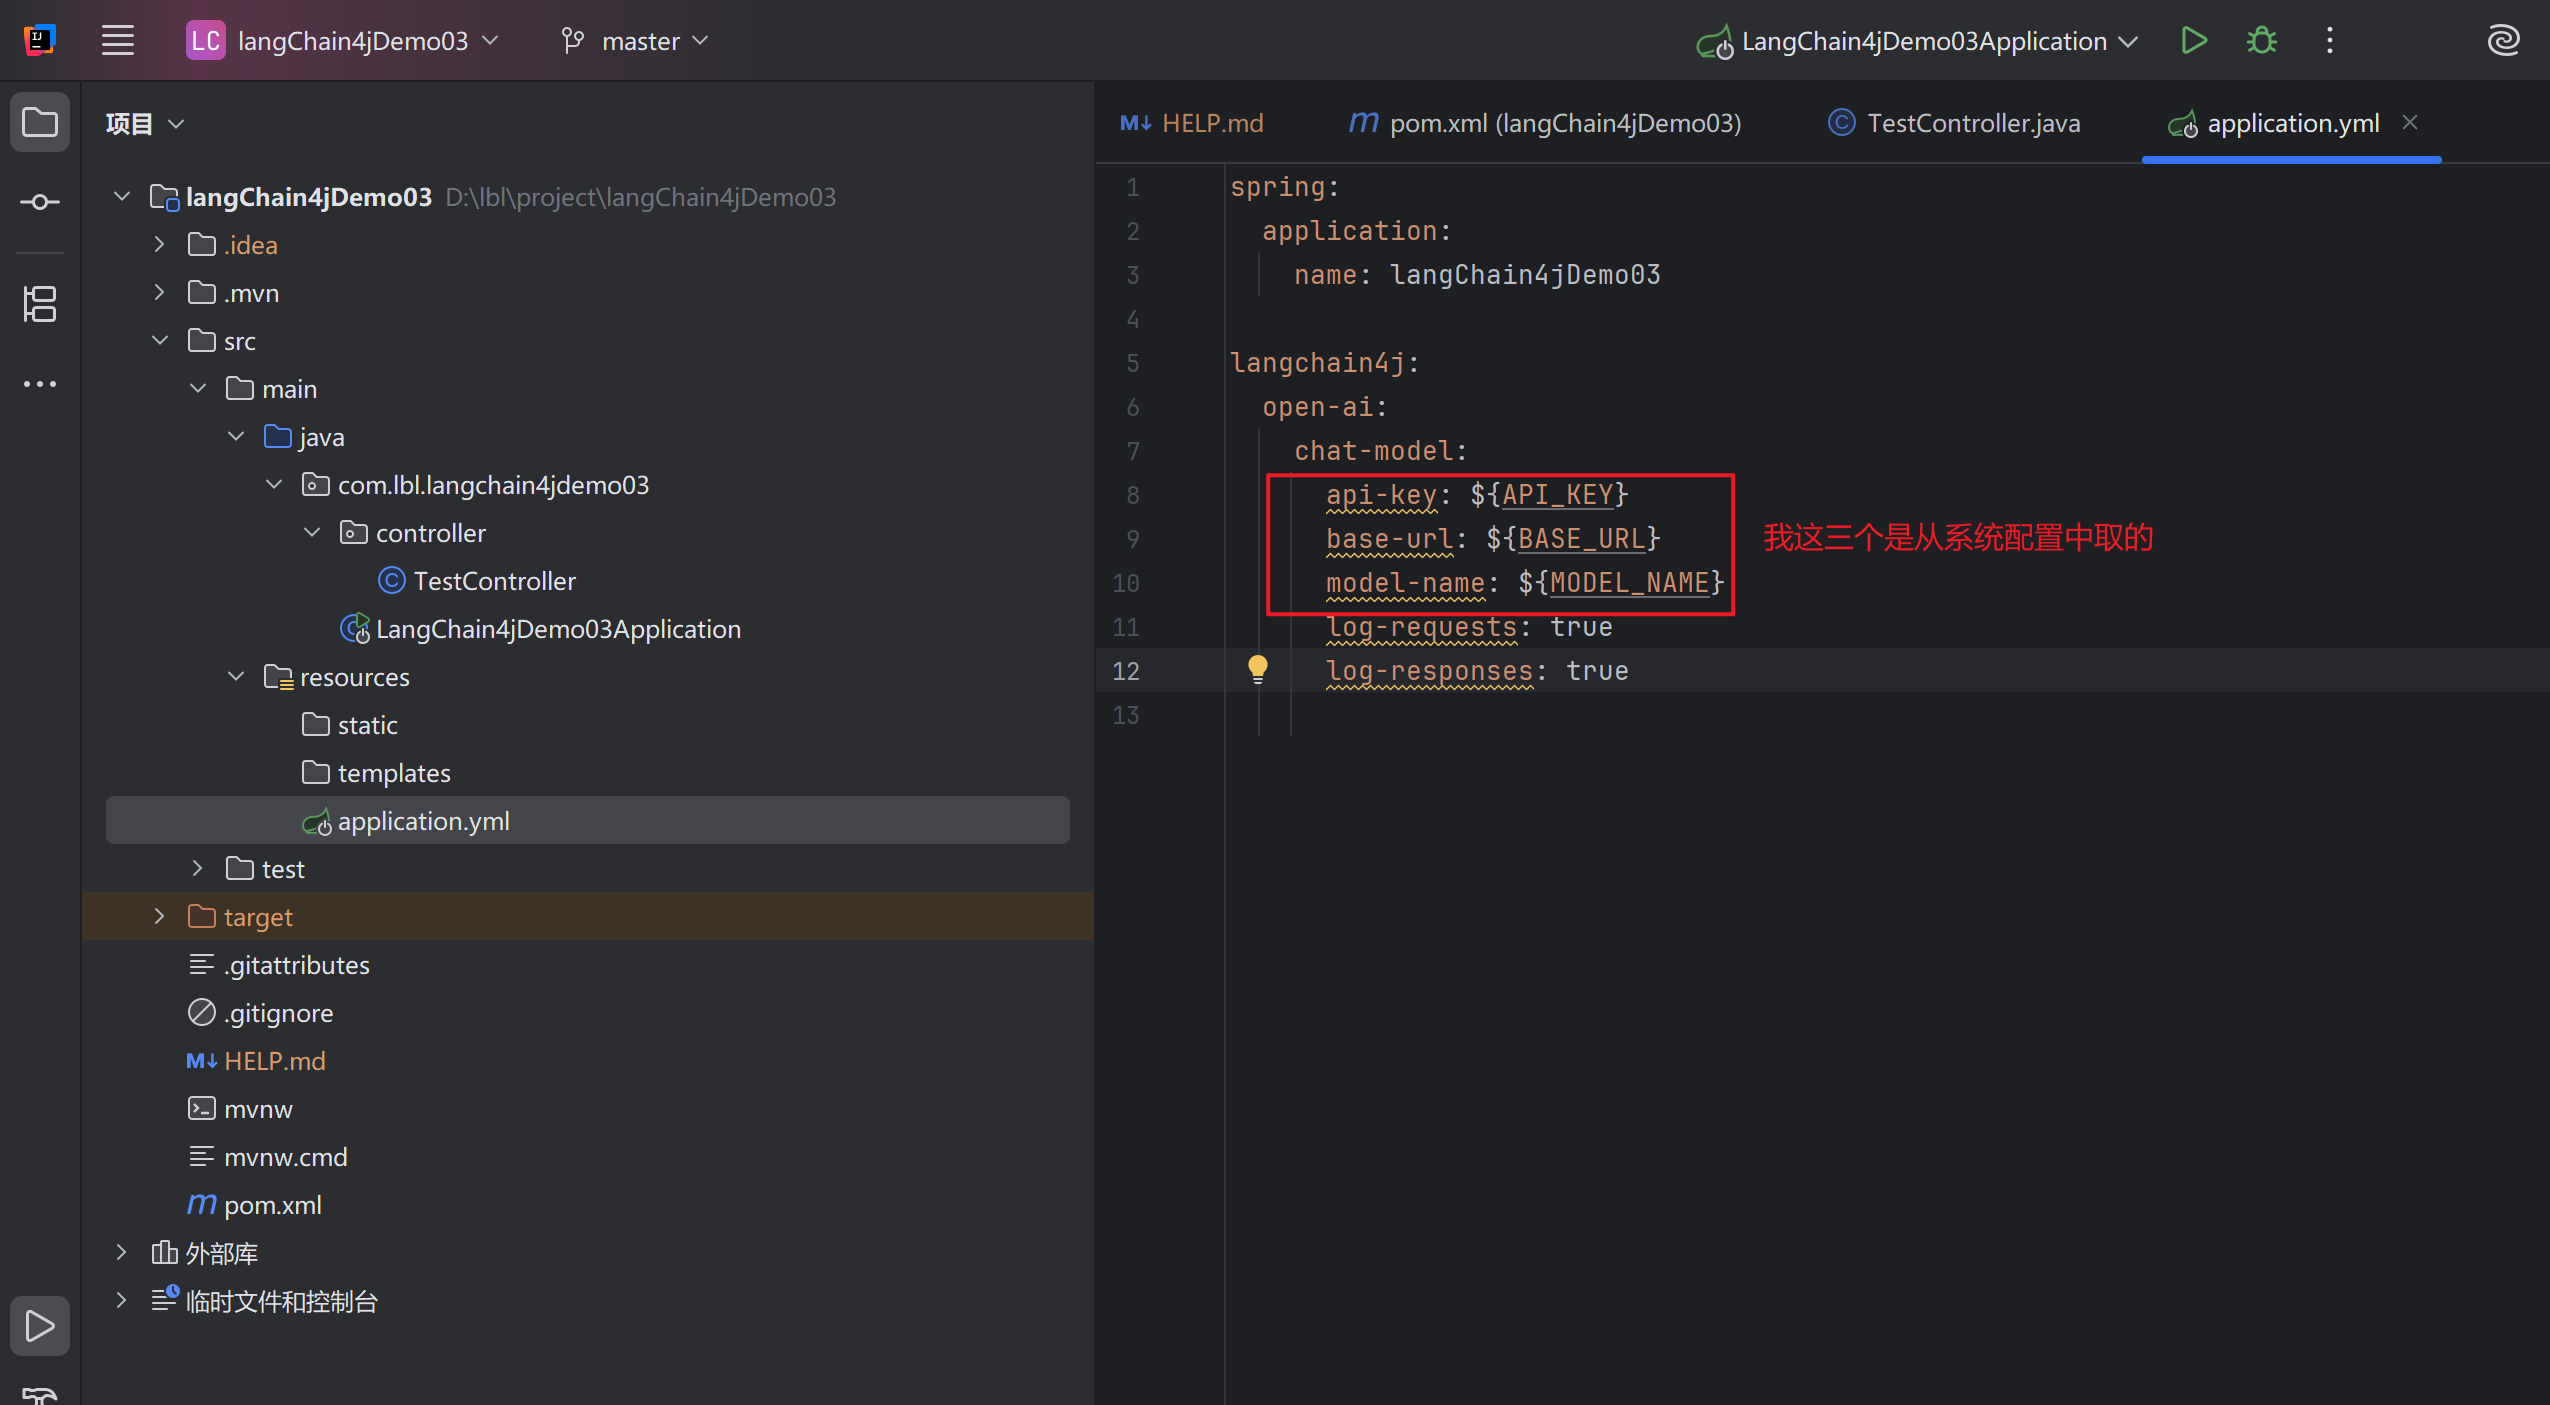Run LangChain4jDemo03Application with the green play icon
The image size is (2550, 1405).
click(2194, 41)
